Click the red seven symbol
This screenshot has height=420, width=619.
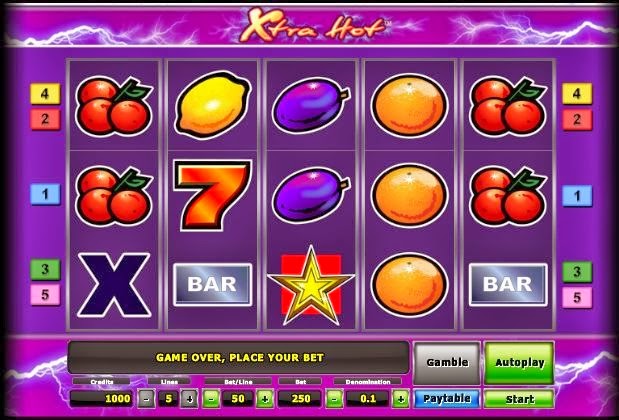coord(212,195)
